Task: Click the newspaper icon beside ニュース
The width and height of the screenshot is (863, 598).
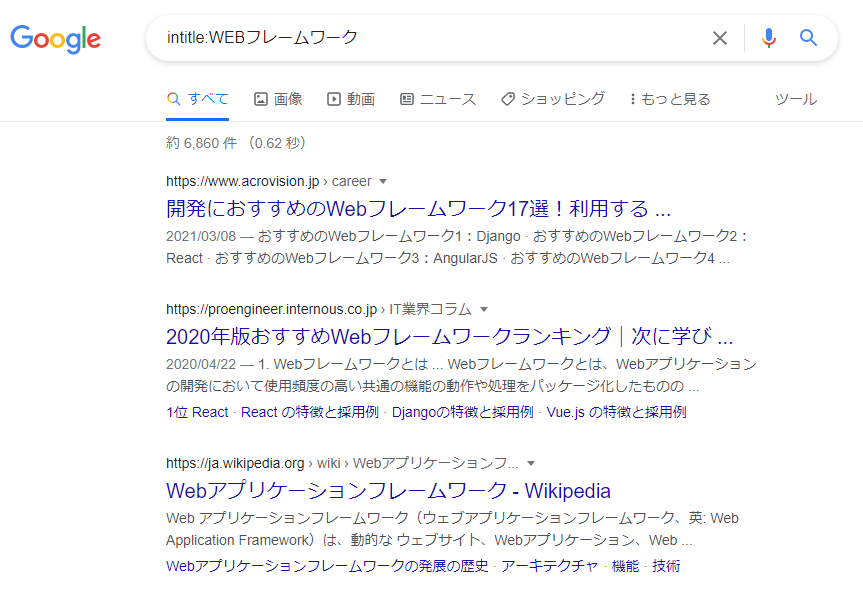Action: click(x=406, y=99)
